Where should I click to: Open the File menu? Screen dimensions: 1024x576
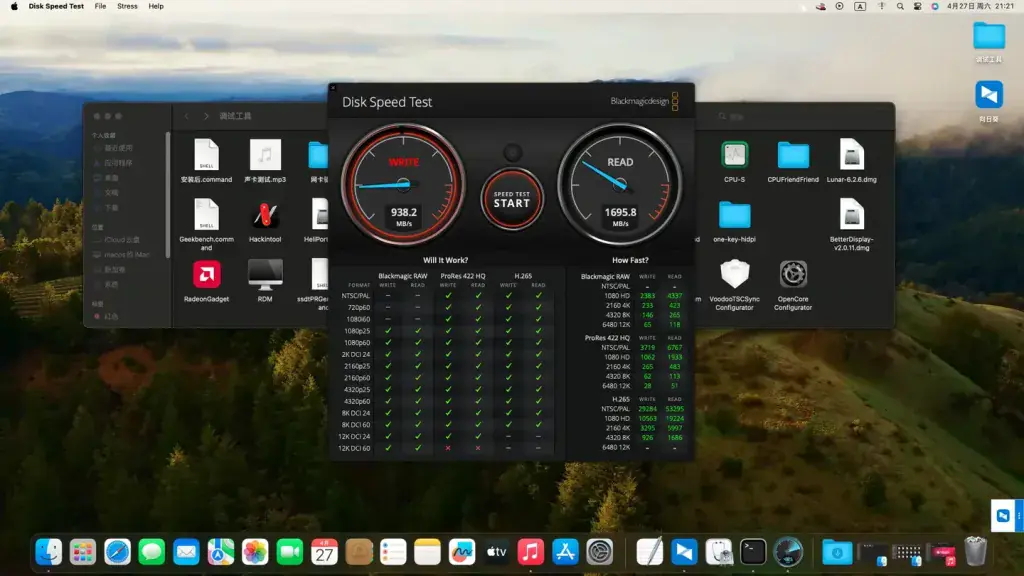(100, 6)
